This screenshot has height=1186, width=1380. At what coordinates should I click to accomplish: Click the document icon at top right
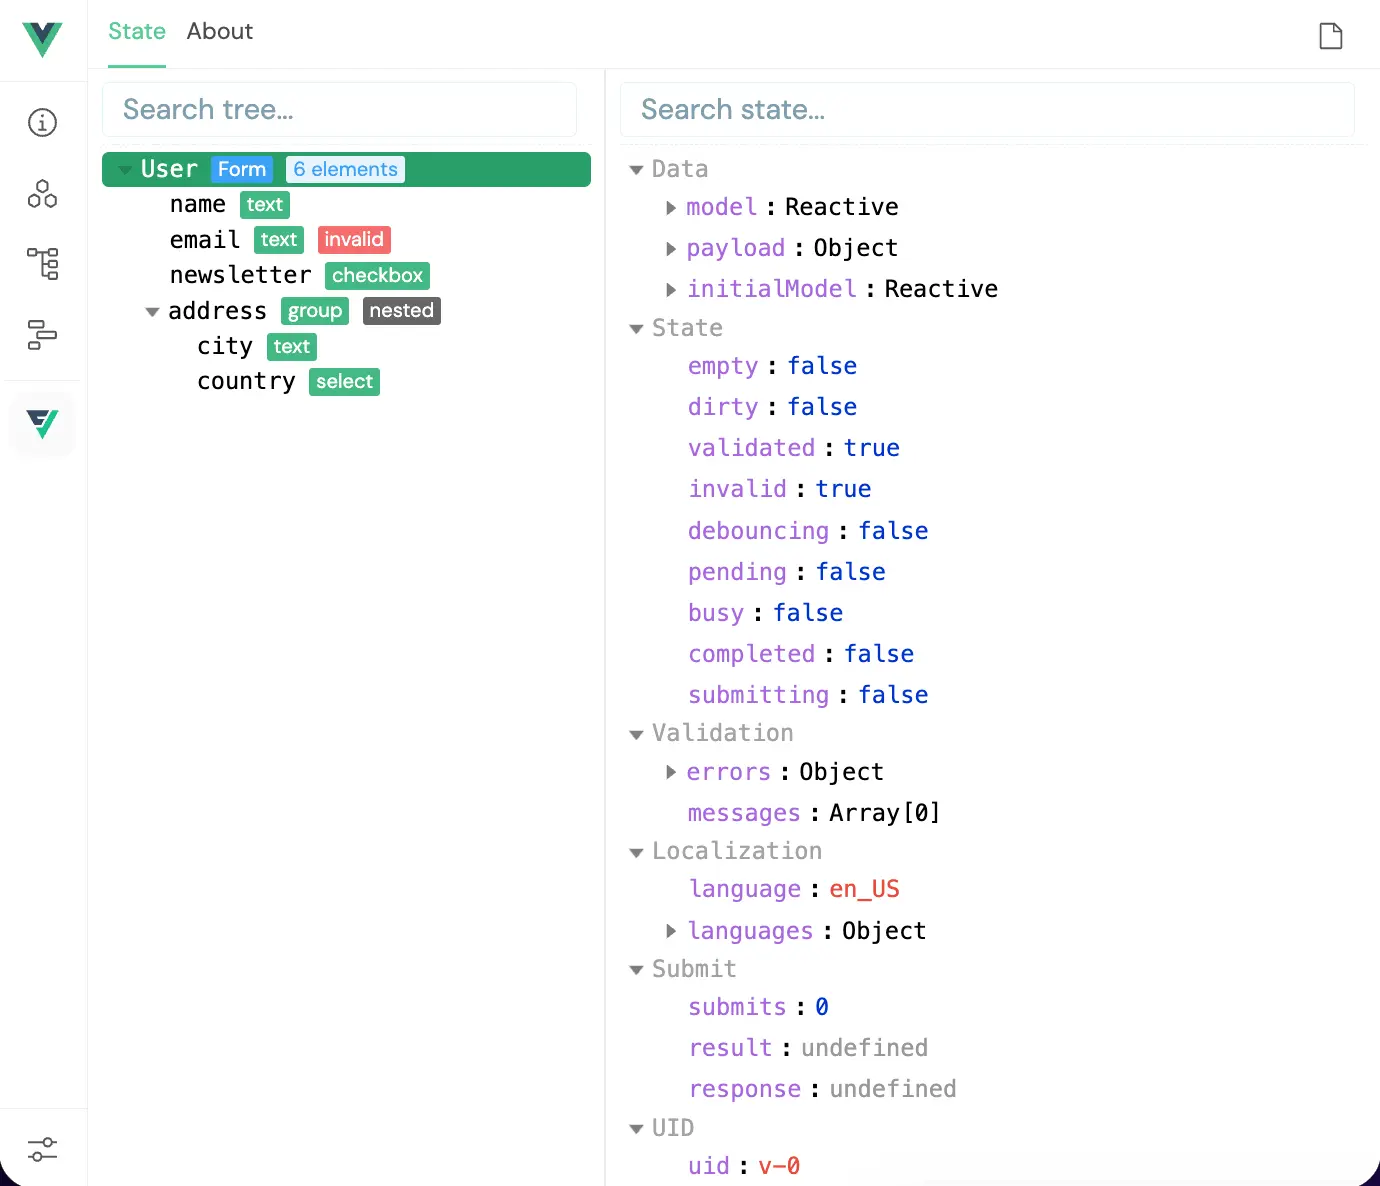pyautogui.click(x=1331, y=36)
